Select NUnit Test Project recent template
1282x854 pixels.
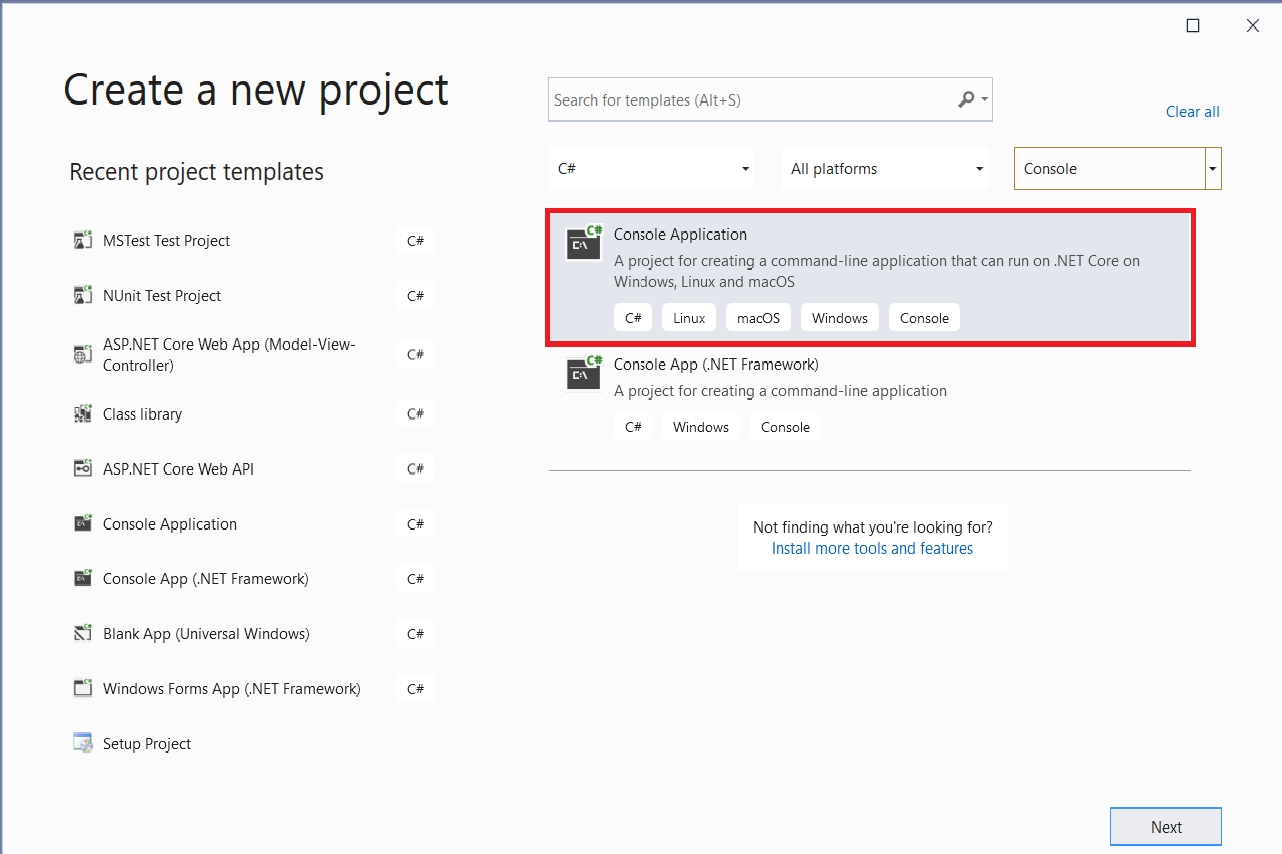[162, 296]
